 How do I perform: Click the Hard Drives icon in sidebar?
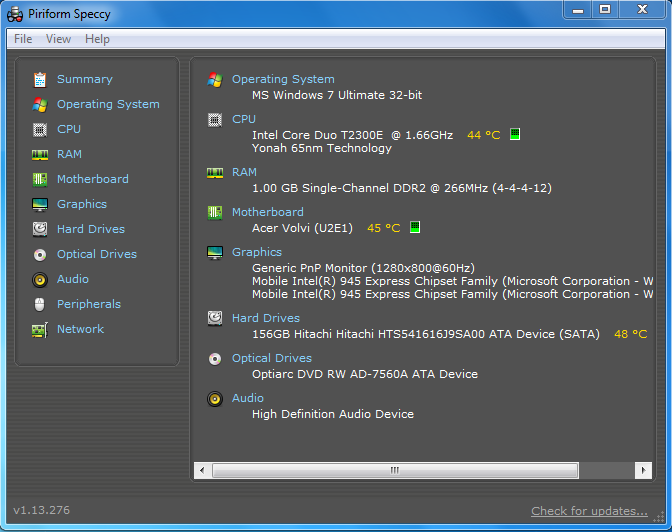point(40,229)
